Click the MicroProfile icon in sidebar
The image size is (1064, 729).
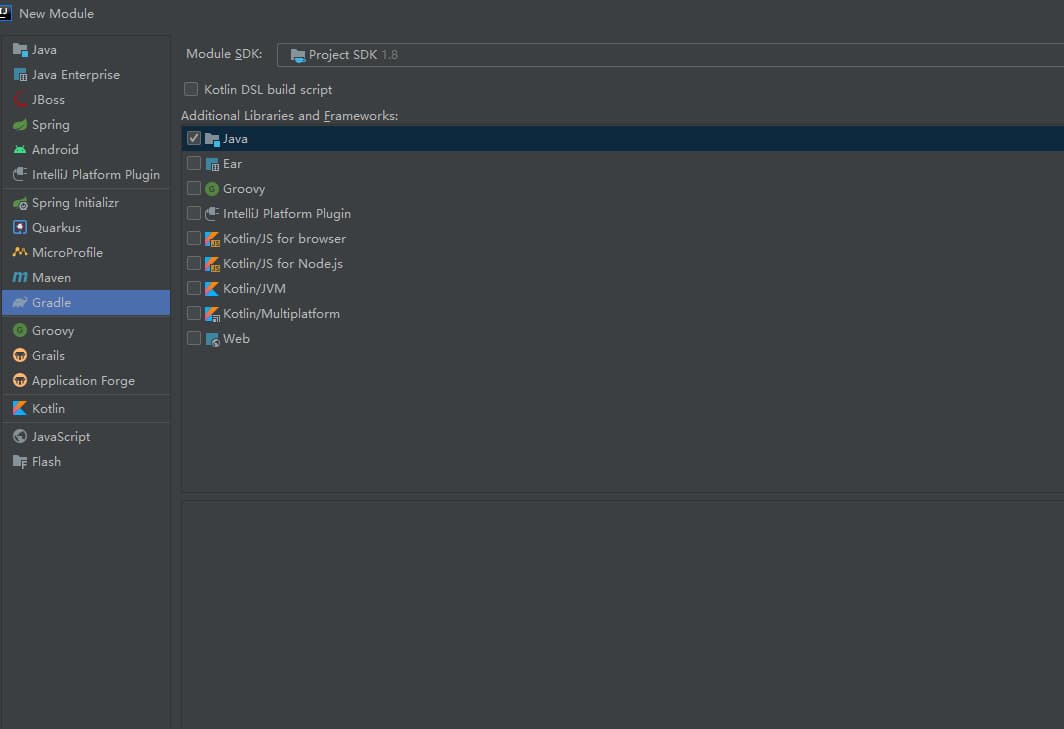[20, 253]
